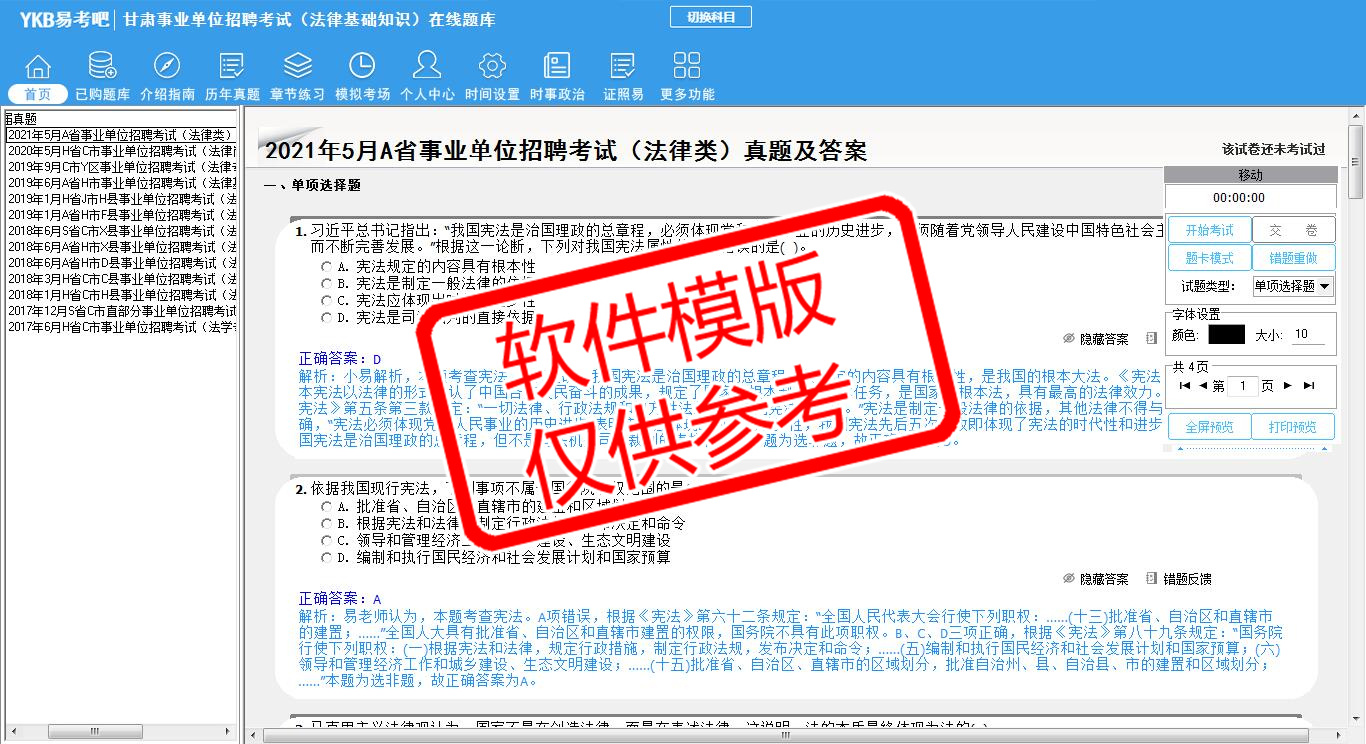The width and height of the screenshot is (1366, 744).
Task: Click 开始考试 to start the exam
Action: [x=1209, y=230]
